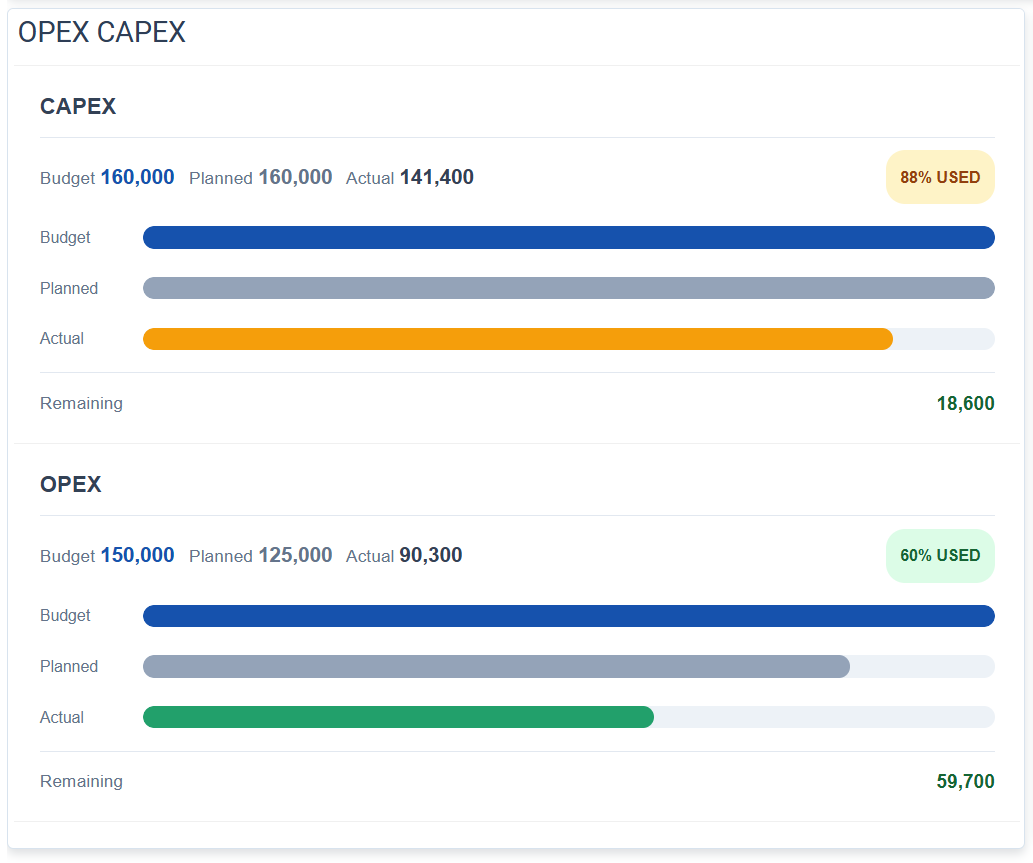Click the Actual bar label under CAPEX
The width and height of the screenshot is (1033, 863).
(62, 339)
